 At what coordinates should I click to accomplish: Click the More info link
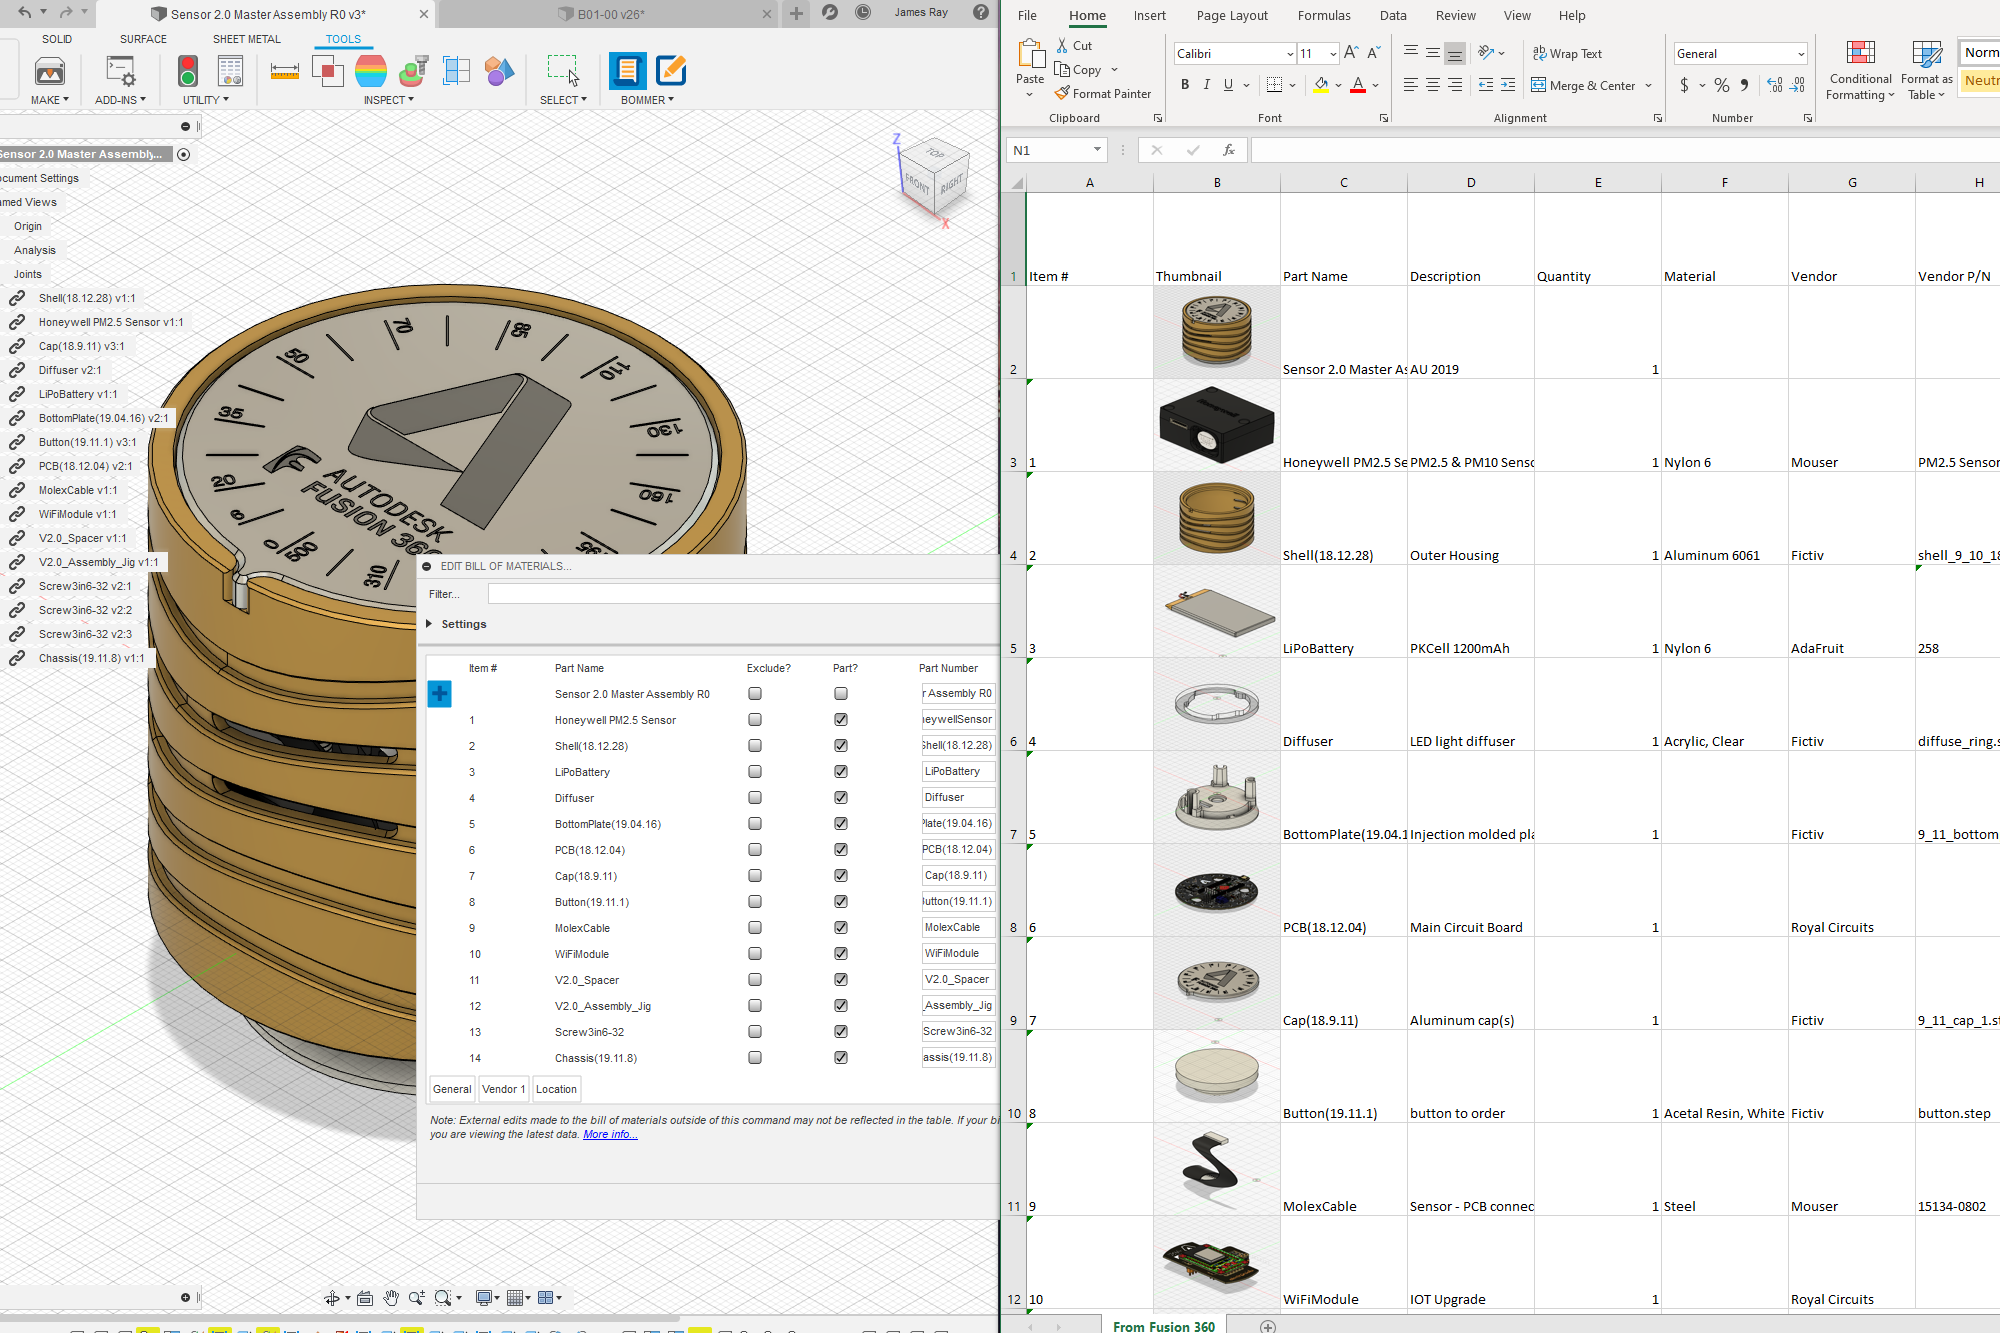point(610,1134)
